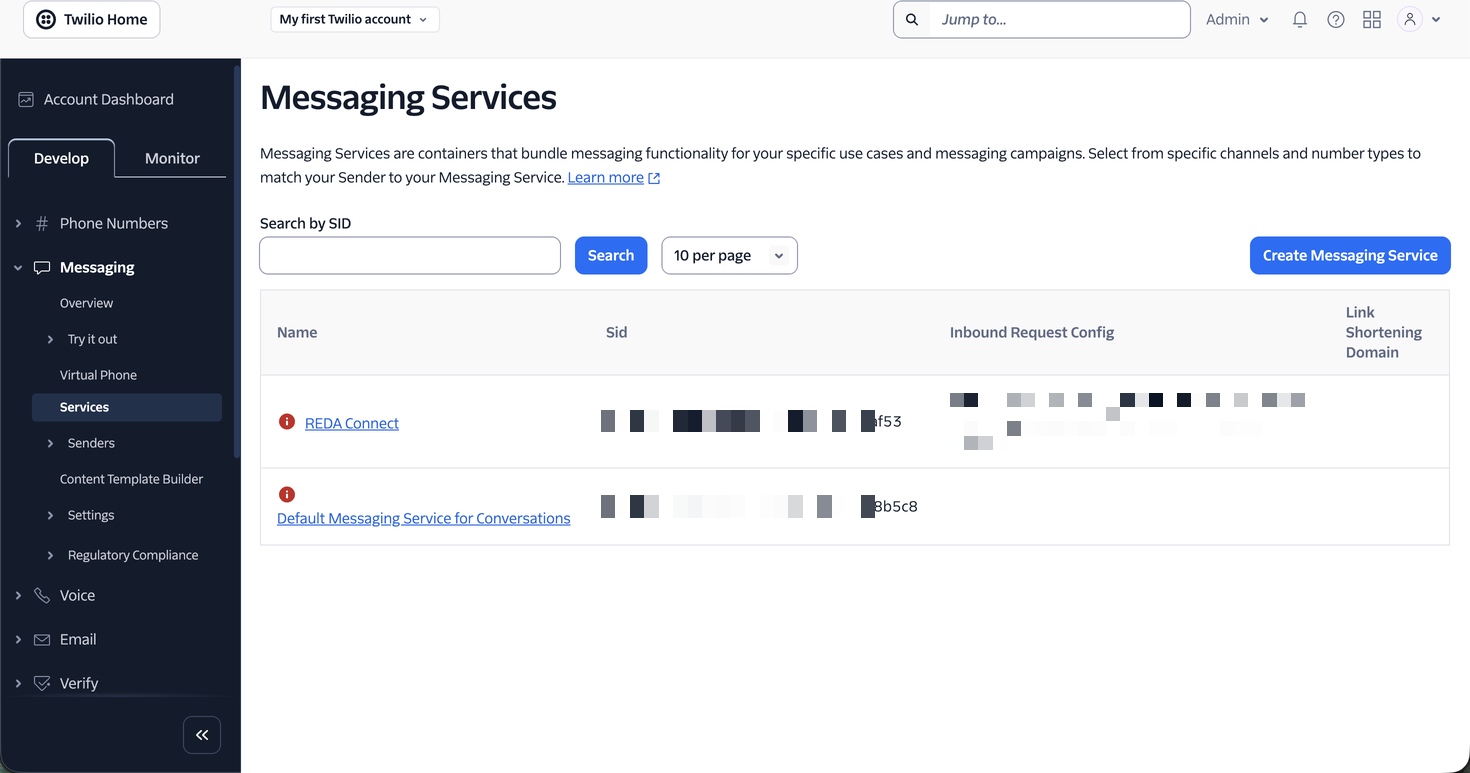Click the REDA Connect error icon
The height and width of the screenshot is (773, 1470).
pyautogui.click(x=287, y=422)
